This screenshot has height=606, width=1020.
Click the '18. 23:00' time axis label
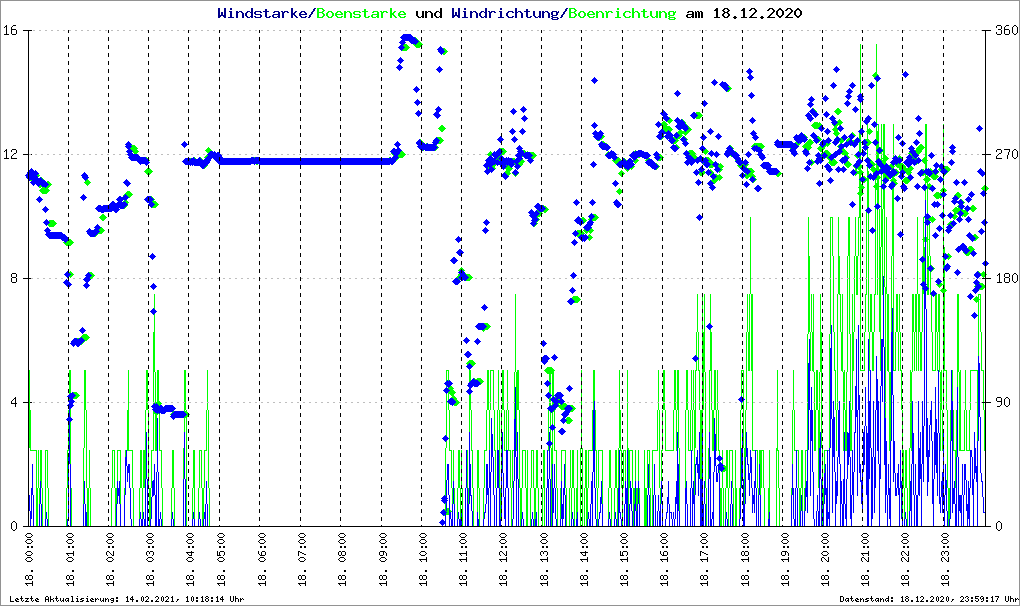click(x=944, y=560)
